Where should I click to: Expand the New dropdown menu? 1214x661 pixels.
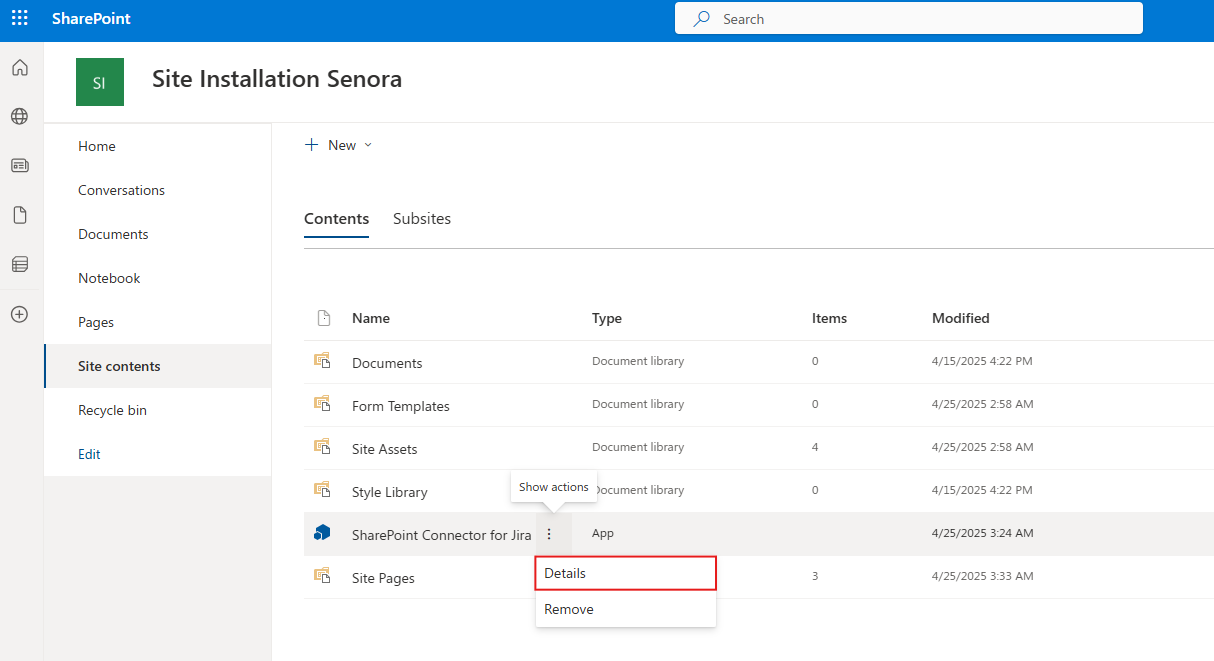click(x=339, y=146)
